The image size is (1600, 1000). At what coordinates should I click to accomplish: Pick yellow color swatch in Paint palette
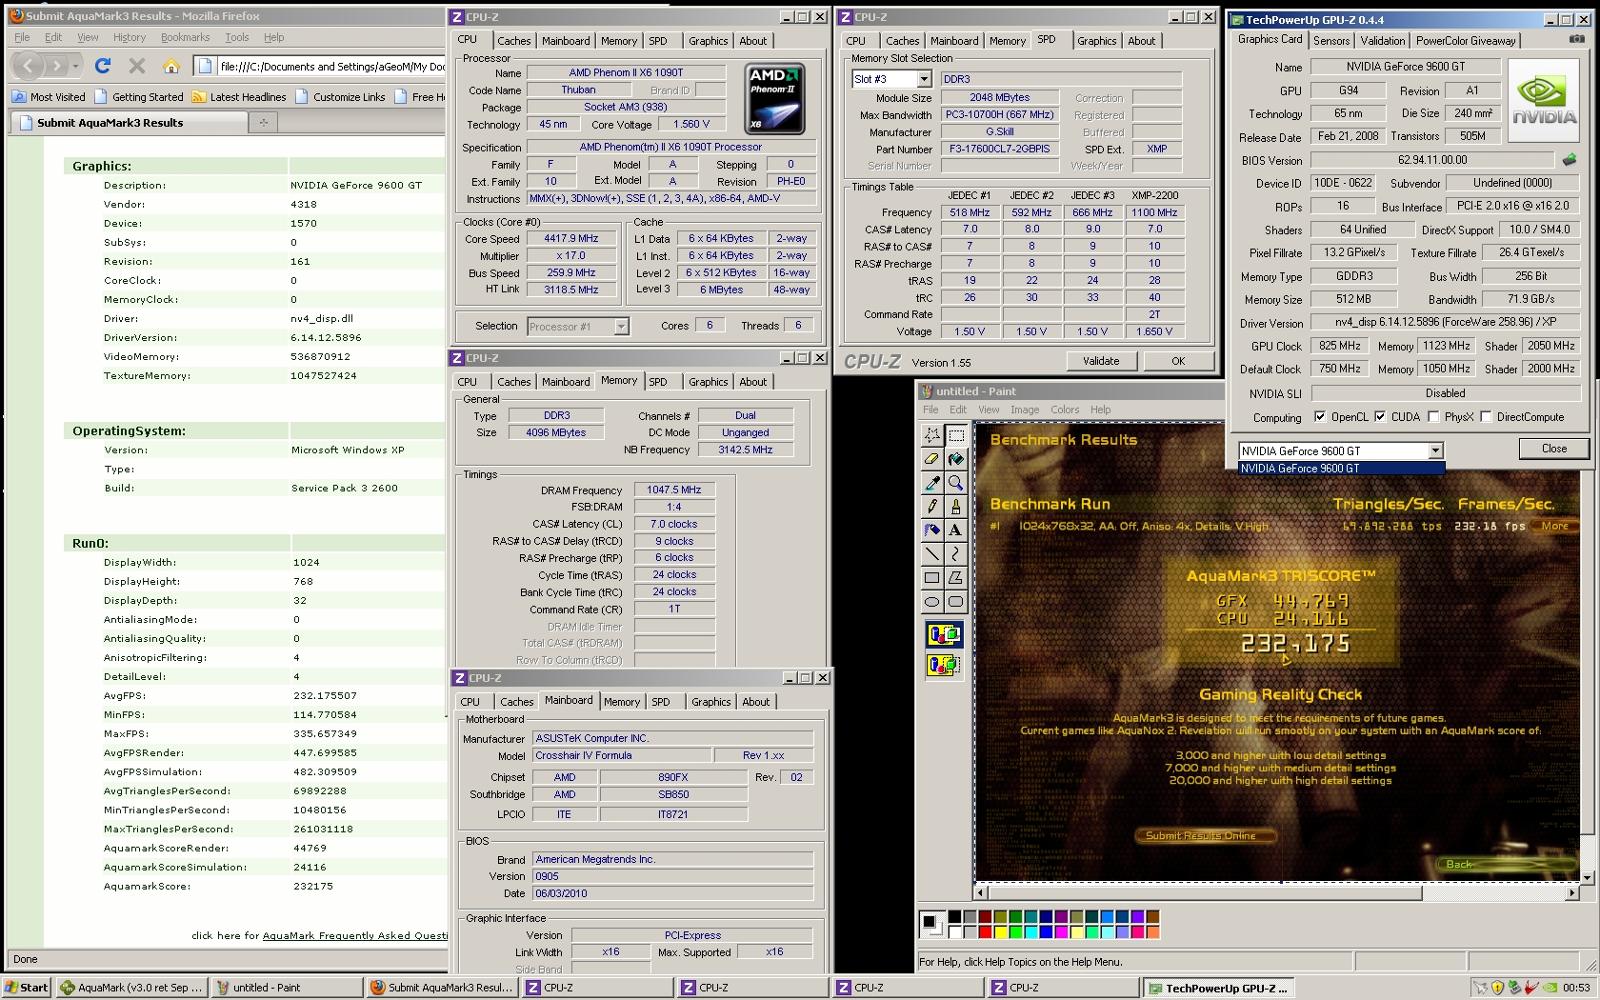(1003, 932)
